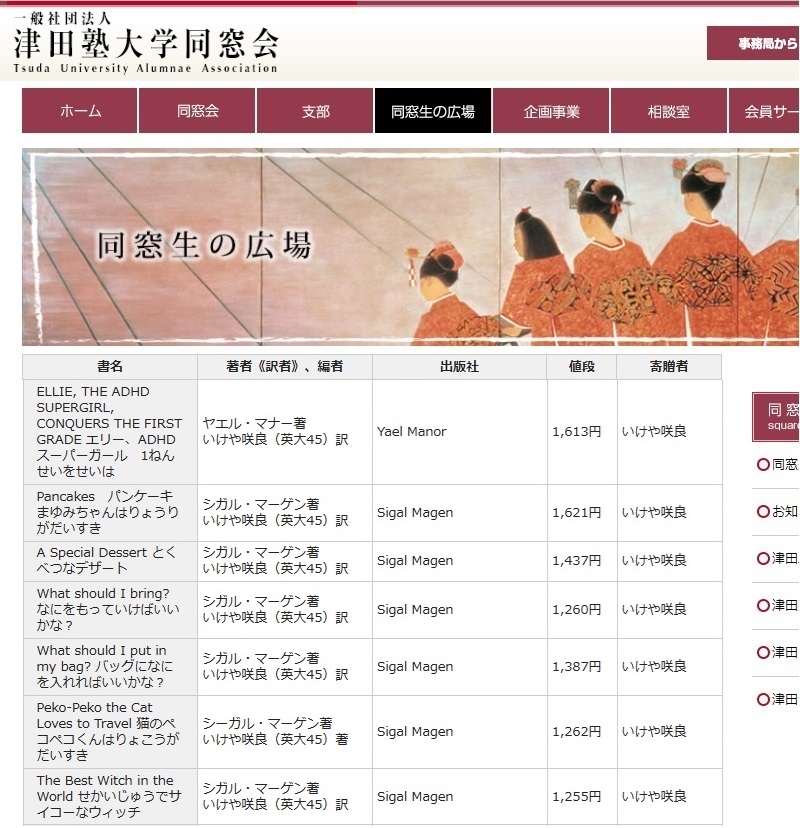Open the 同窓 square sidebar heading
The image size is (800, 828).
(776, 417)
